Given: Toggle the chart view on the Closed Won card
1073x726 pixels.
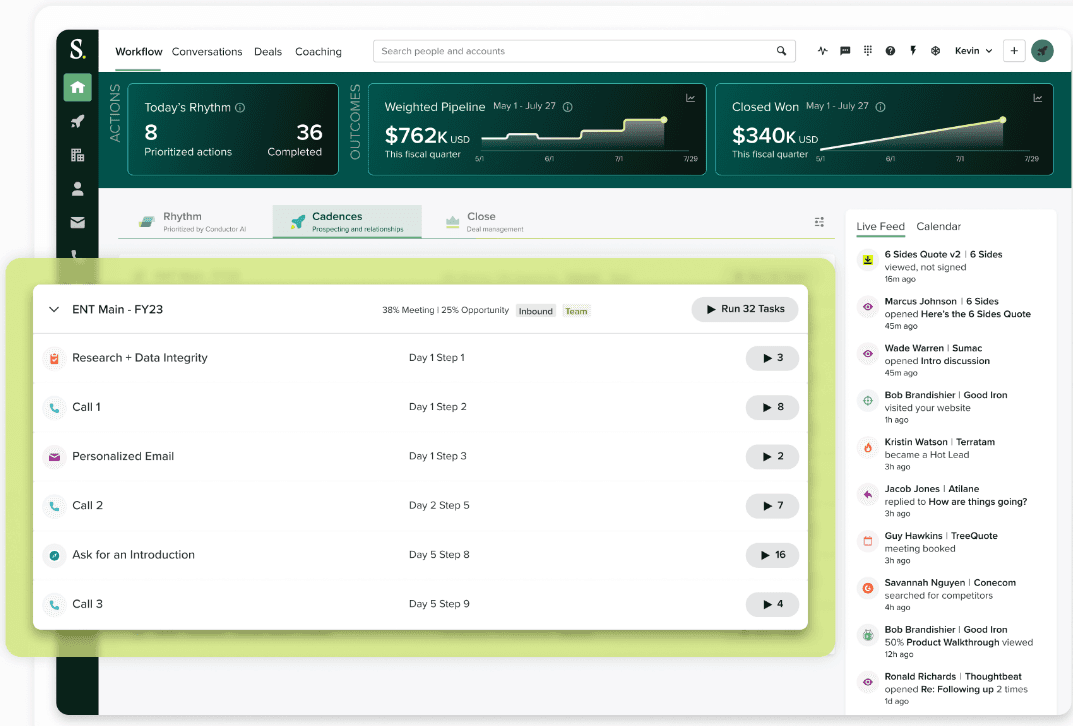Looking at the screenshot, I should point(1038,97).
